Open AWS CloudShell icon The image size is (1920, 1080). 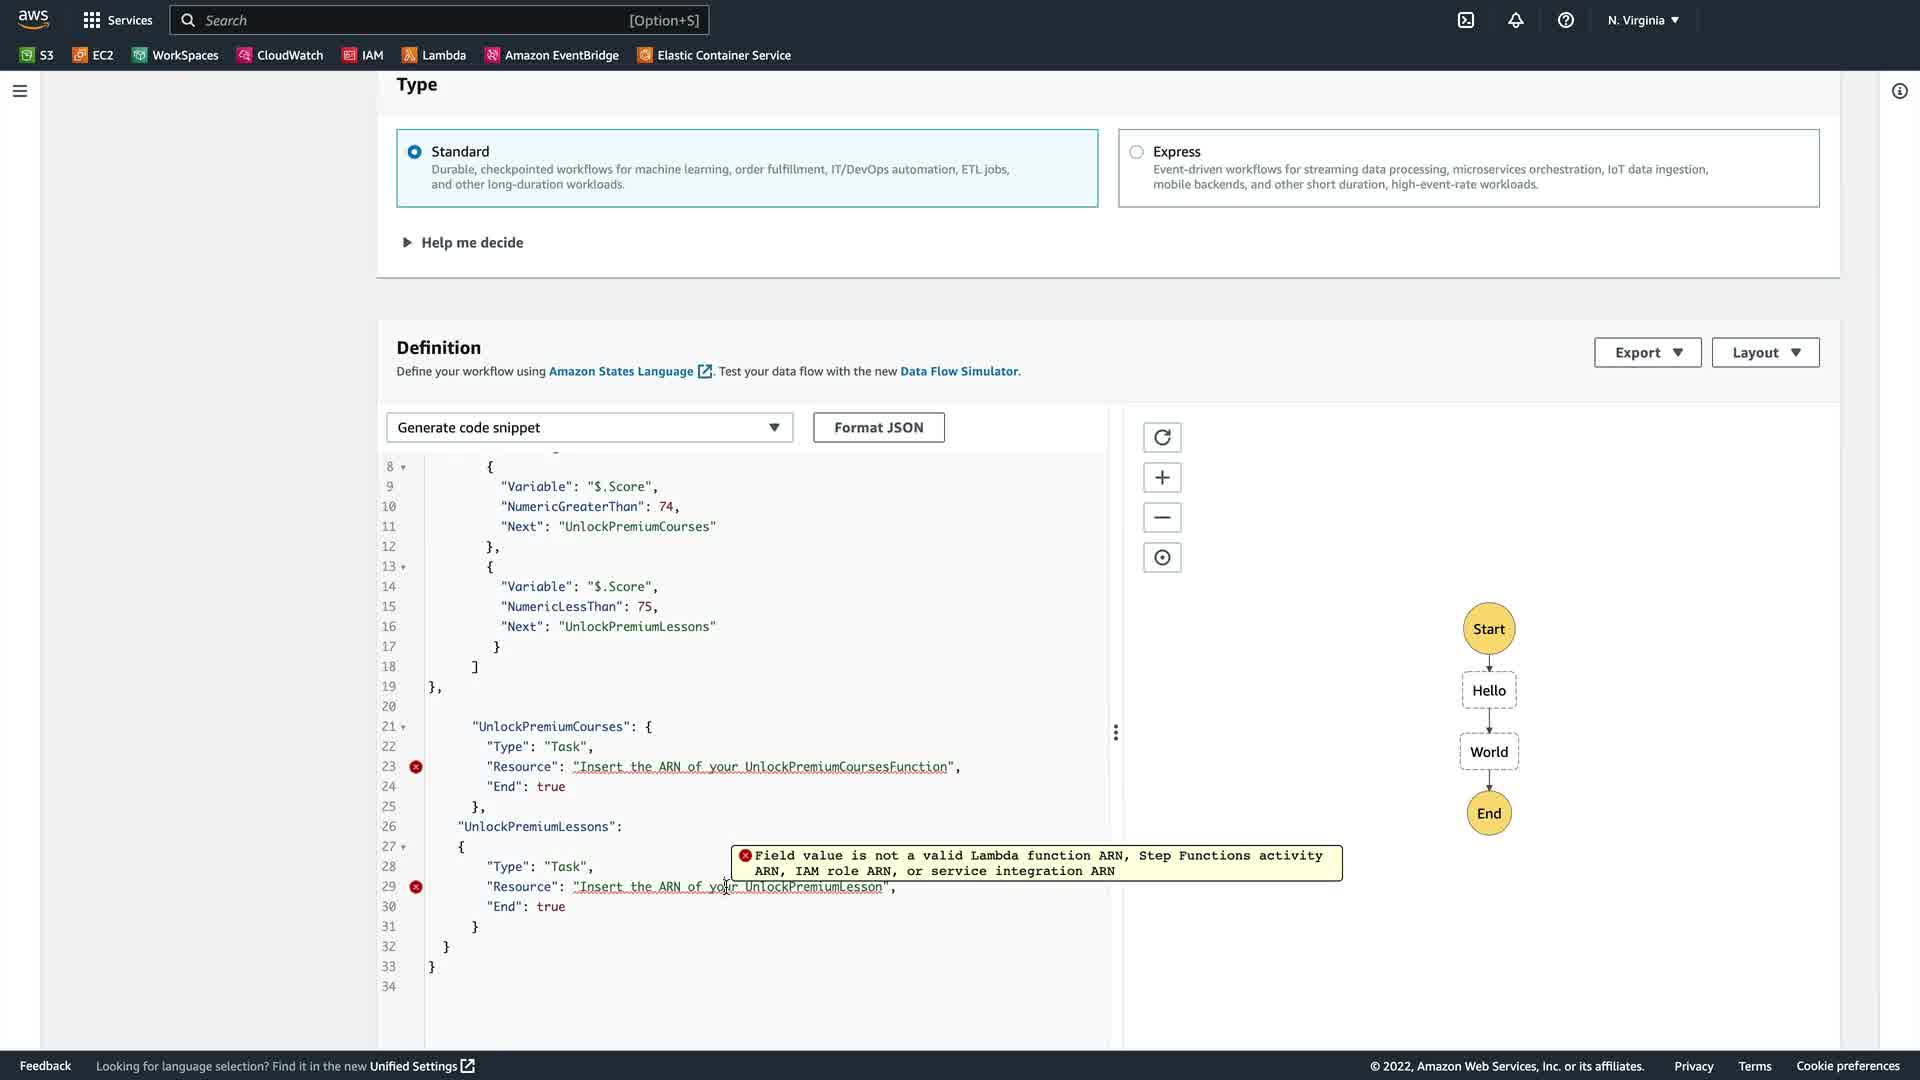click(x=1466, y=20)
